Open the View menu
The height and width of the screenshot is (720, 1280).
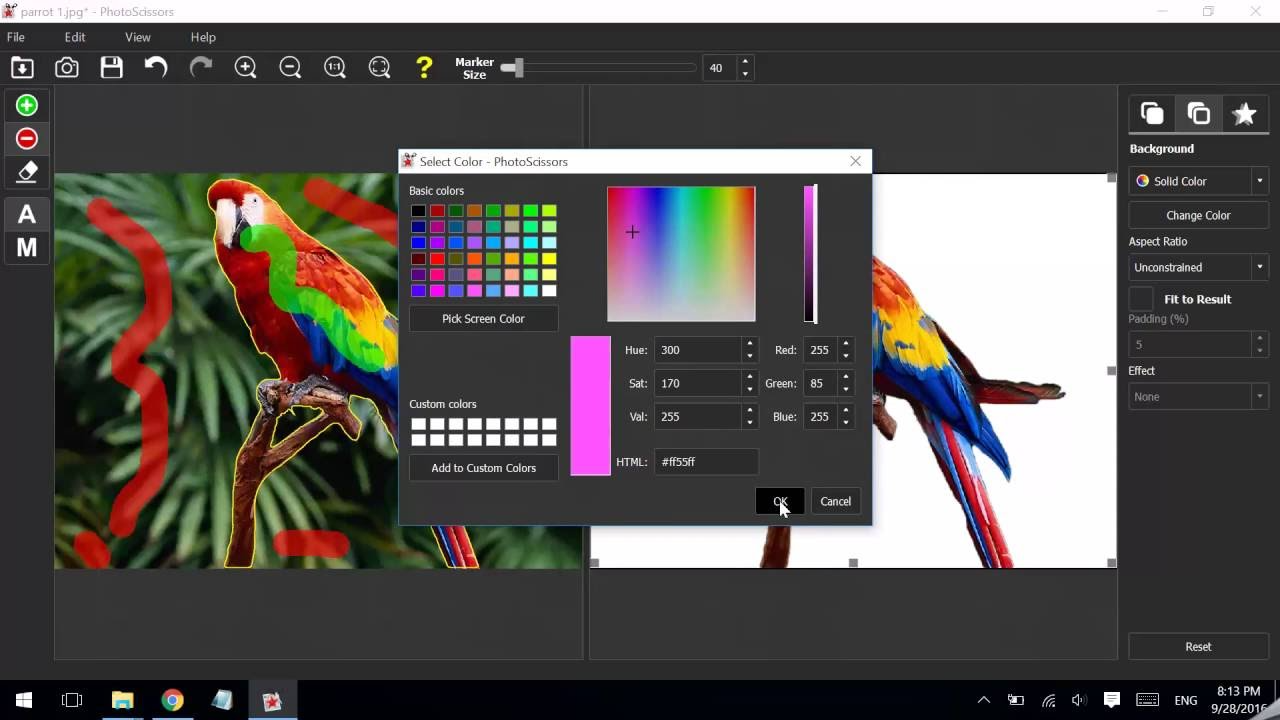click(138, 37)
